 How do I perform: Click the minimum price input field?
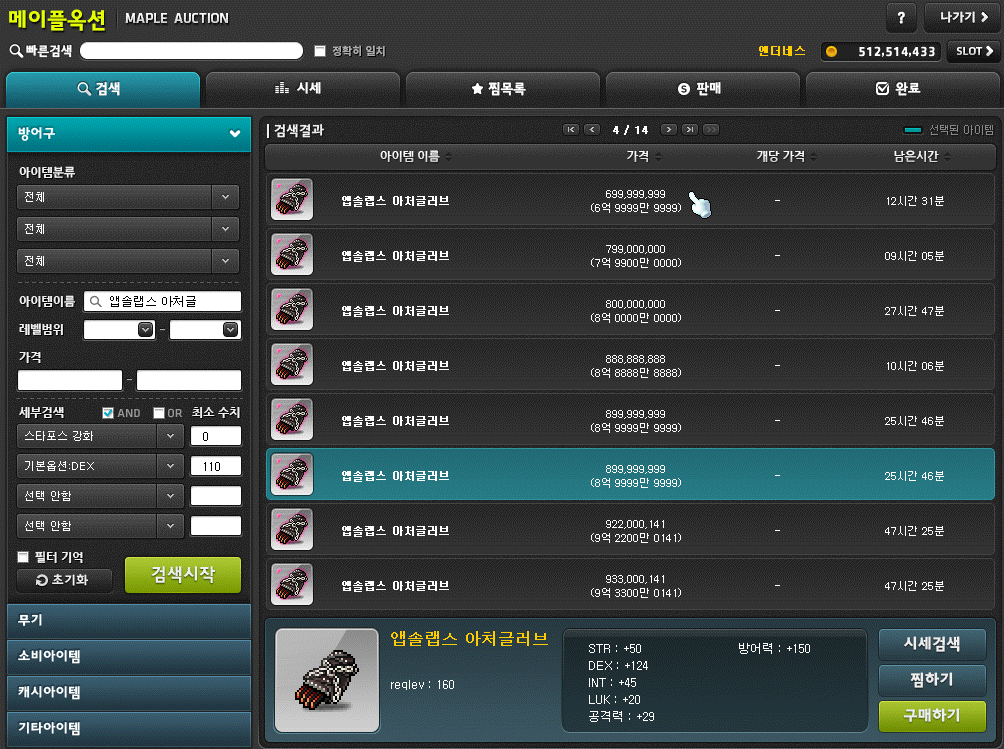(x=70, y=380)
